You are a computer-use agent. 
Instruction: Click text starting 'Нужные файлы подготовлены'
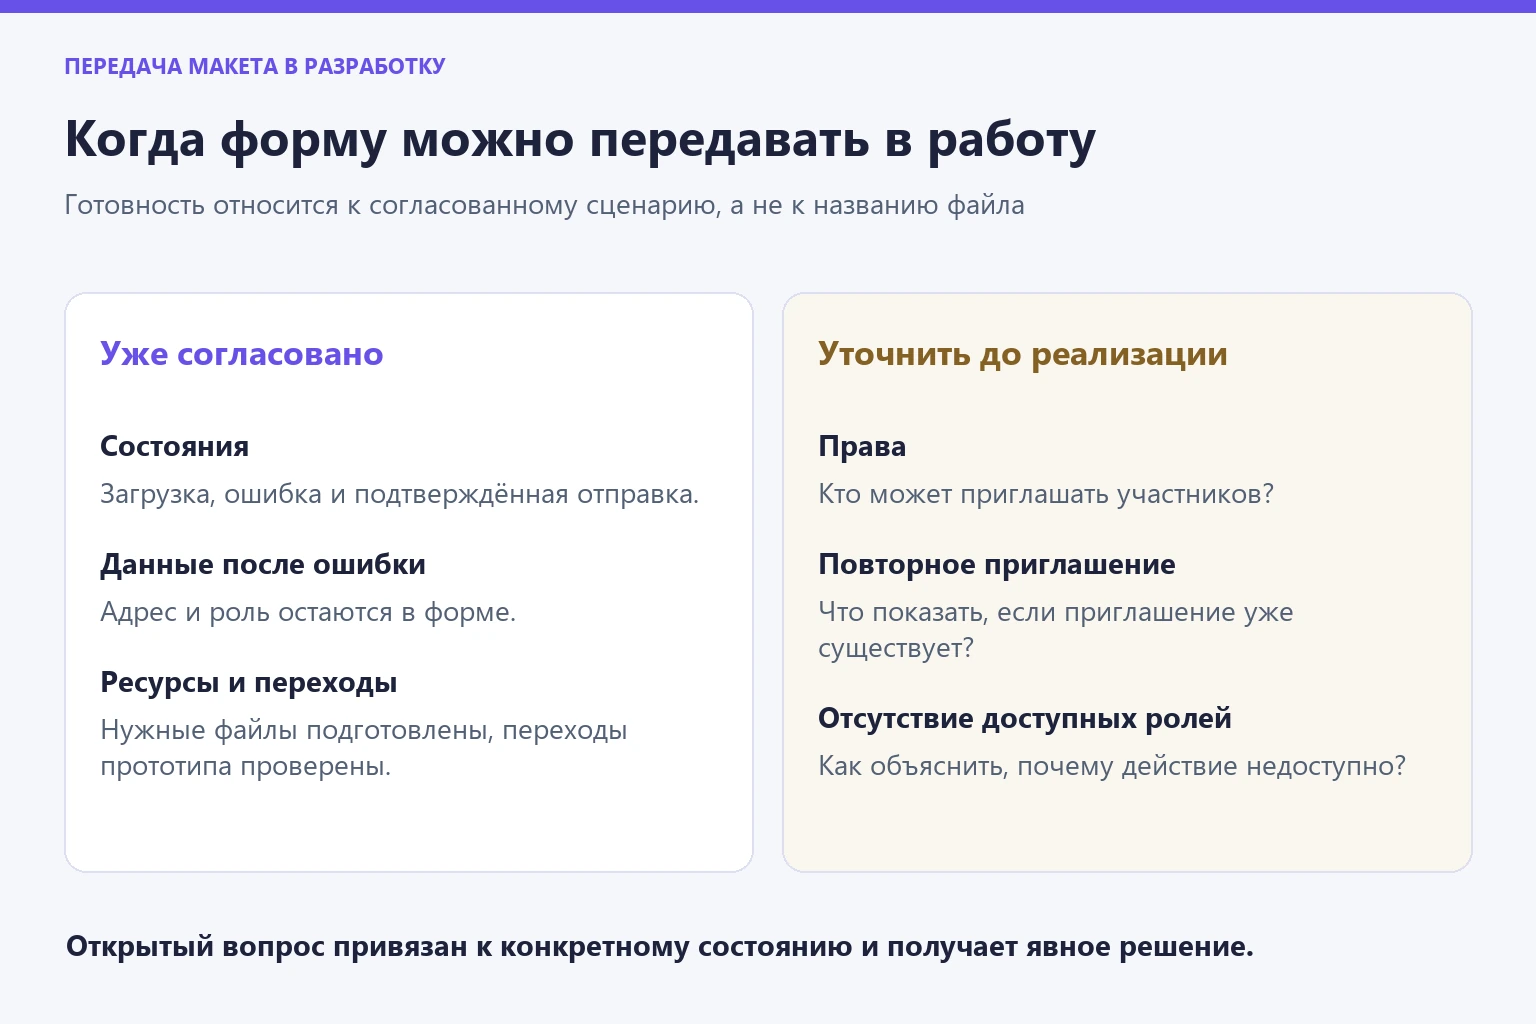[364, 748]
